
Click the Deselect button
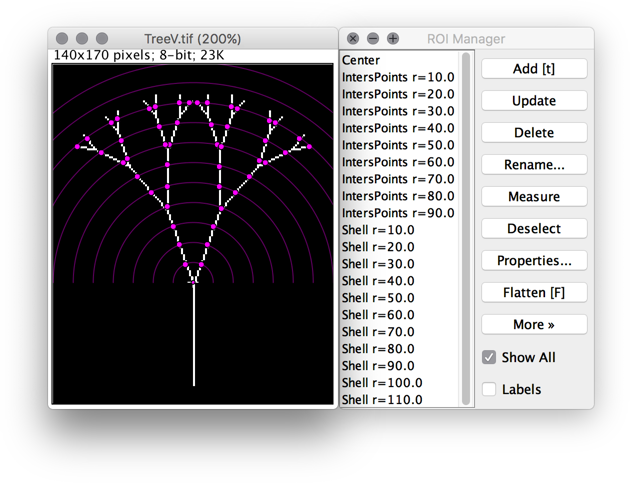(x=534, y=228)
